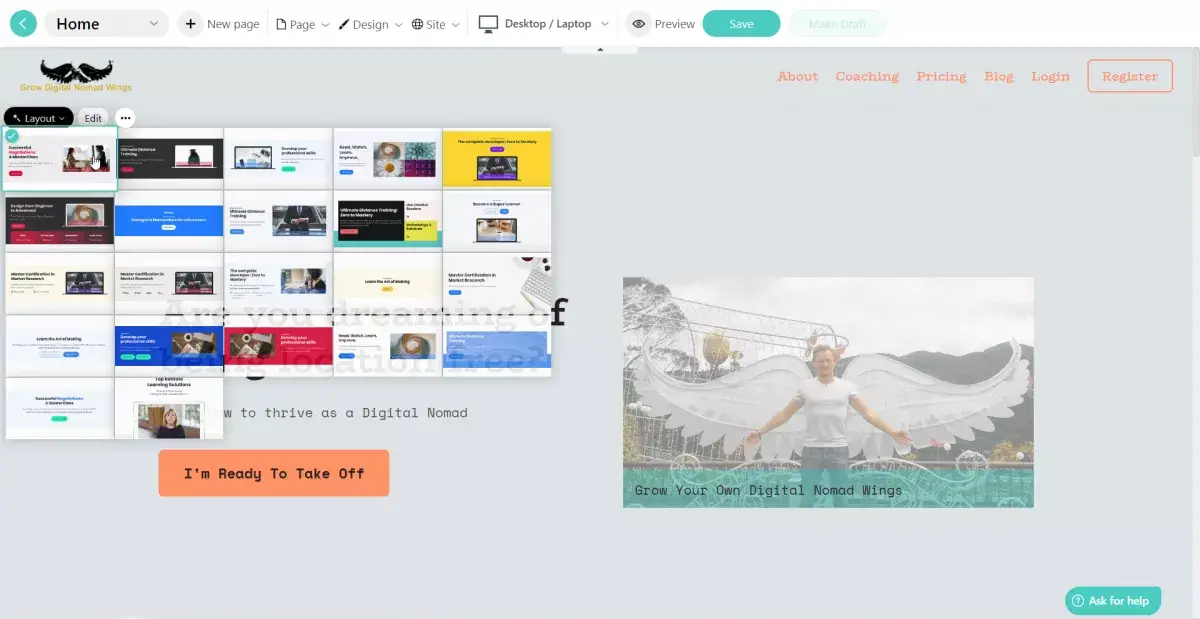
Task: Click the Register button in the header
Action: (1130, 76)
